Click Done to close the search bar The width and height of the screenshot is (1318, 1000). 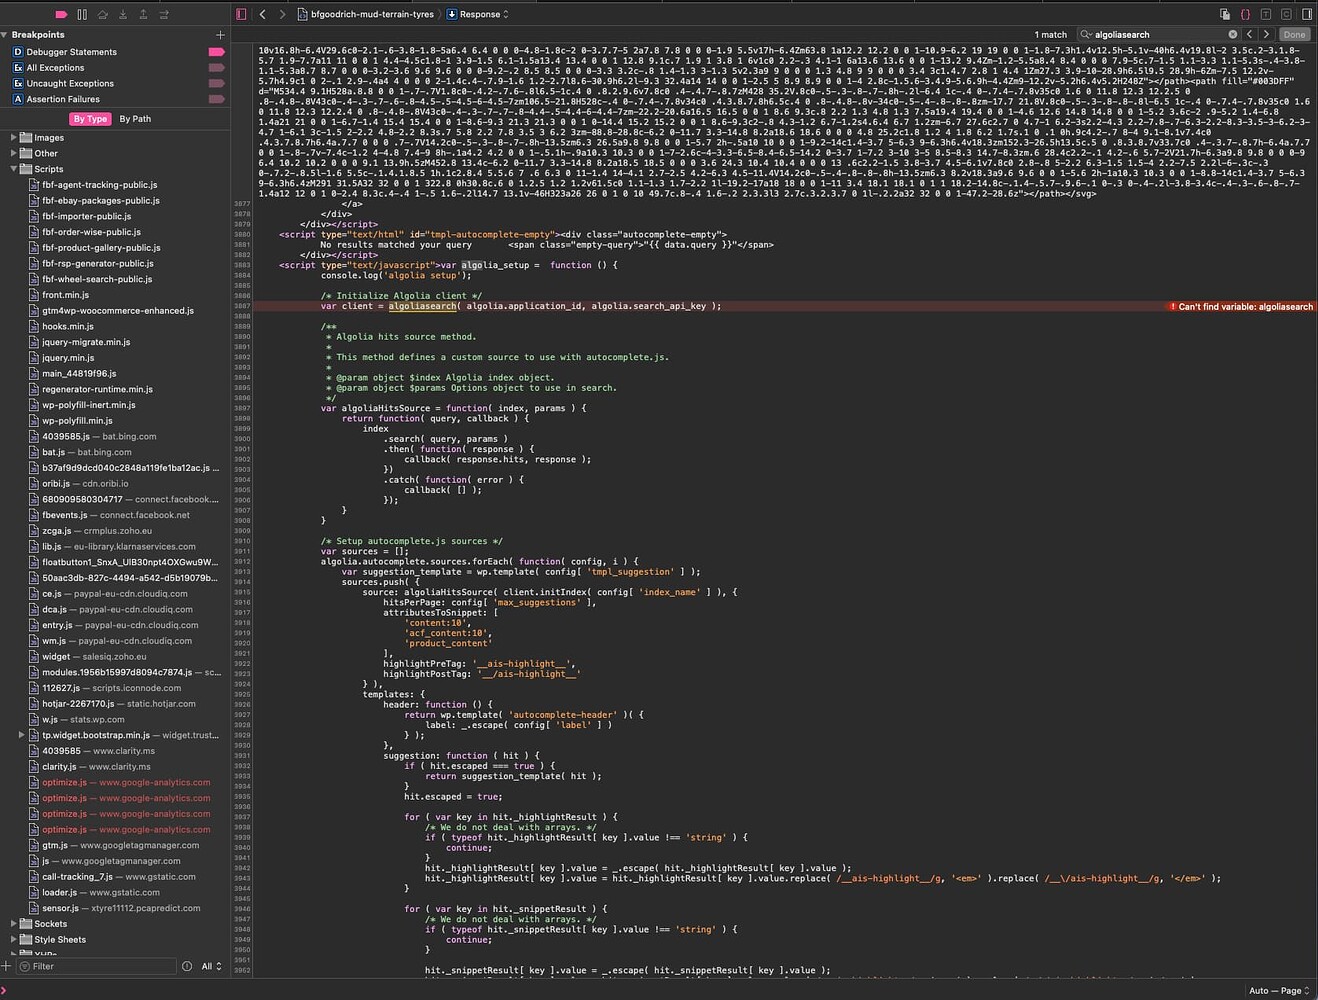click(x=1294, y=34)
